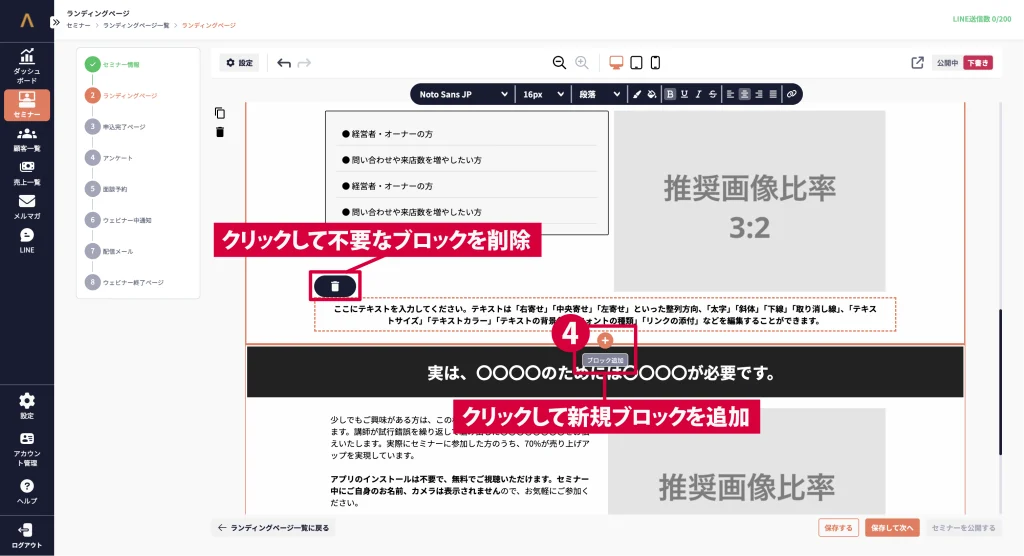Toggle strikethrough text formatting
The width and height of the screenshot is (1024, 556).
(x=712, y=94)
